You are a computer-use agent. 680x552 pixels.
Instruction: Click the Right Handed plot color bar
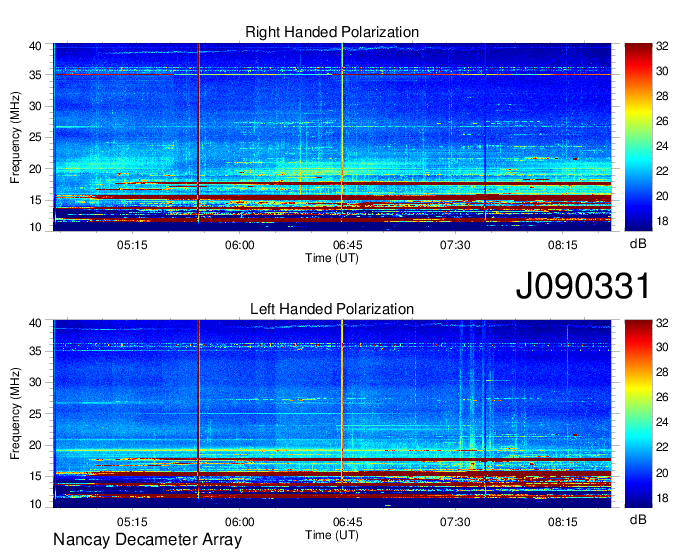pyautogui.click(x=638, y=137)
